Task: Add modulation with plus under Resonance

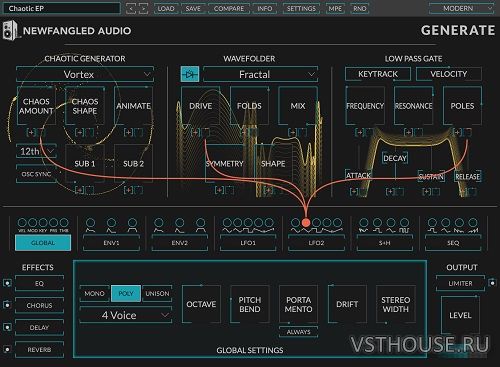Action: click(409, 132)
